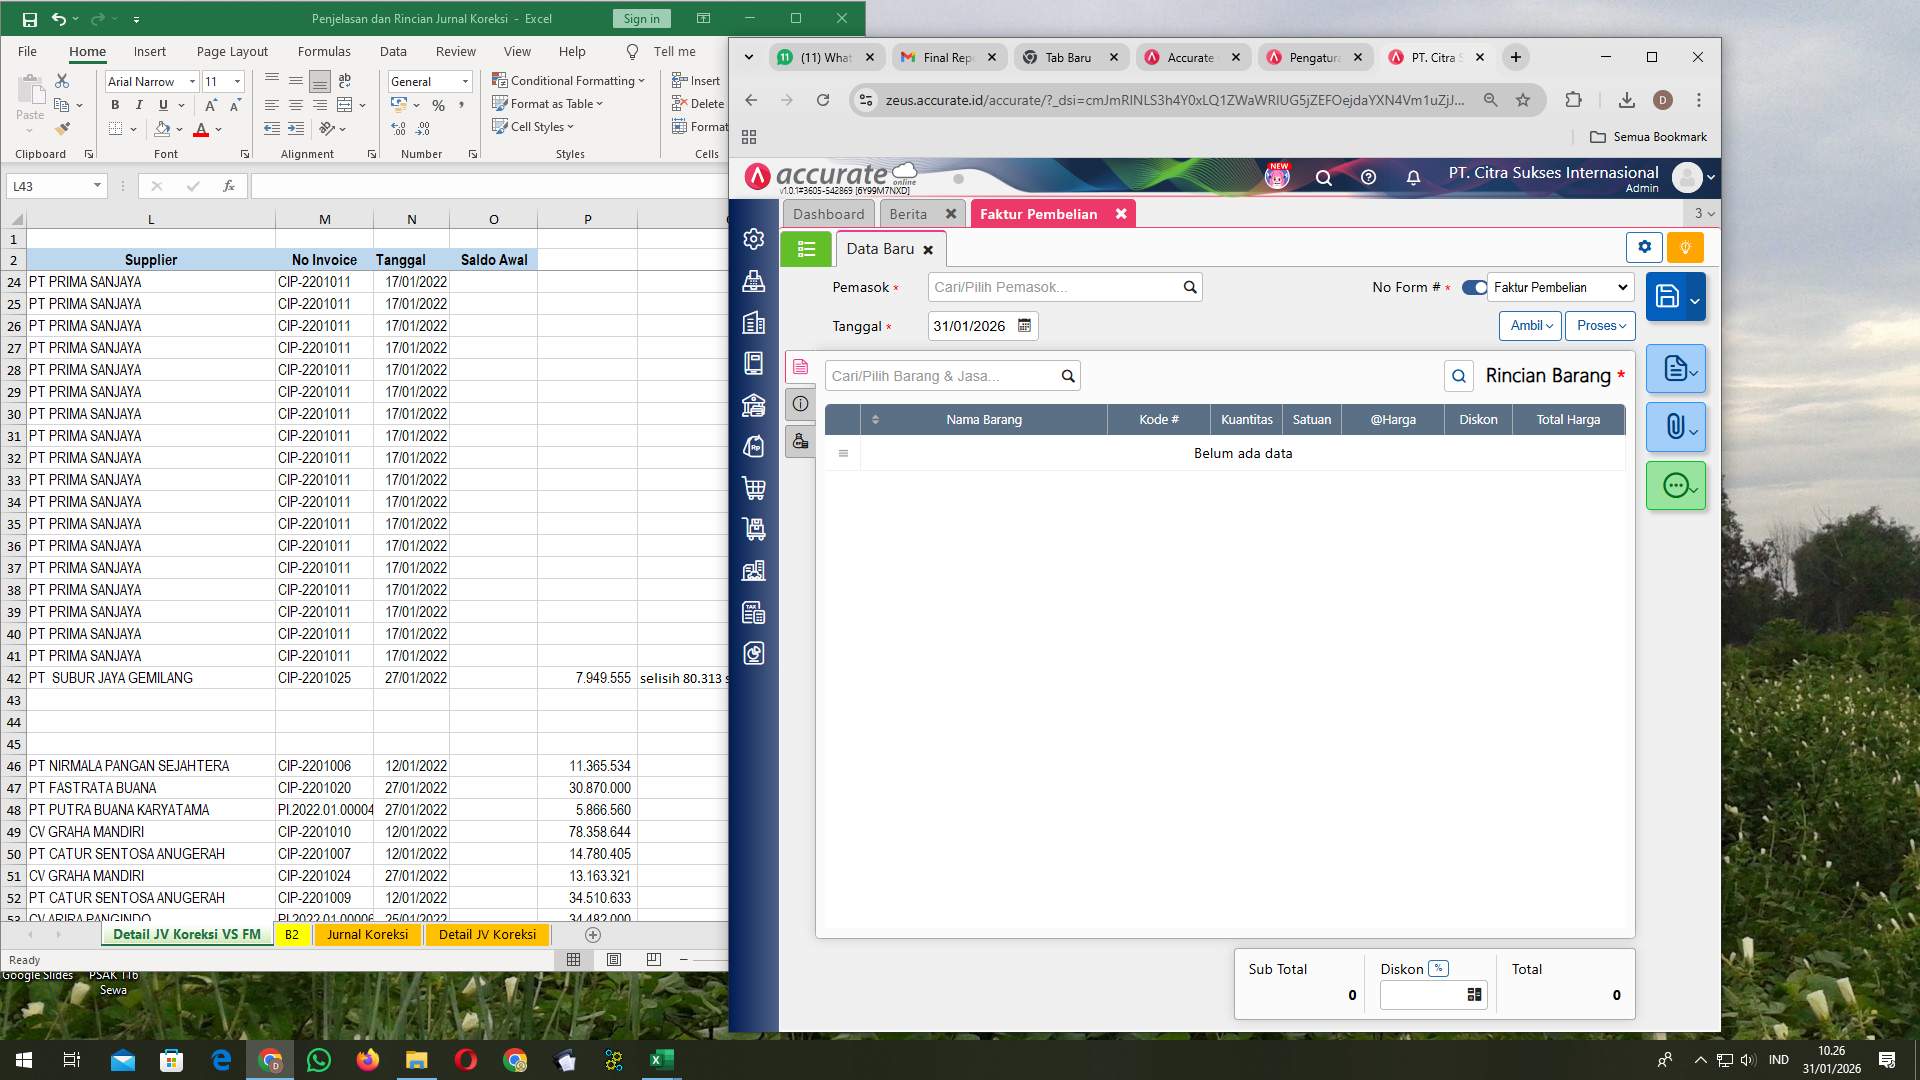Image resolution: width=1920 pixels, height=1080 pixels.
Task: Select the shopping cart purchases module icon
Action: pos(754,487)
